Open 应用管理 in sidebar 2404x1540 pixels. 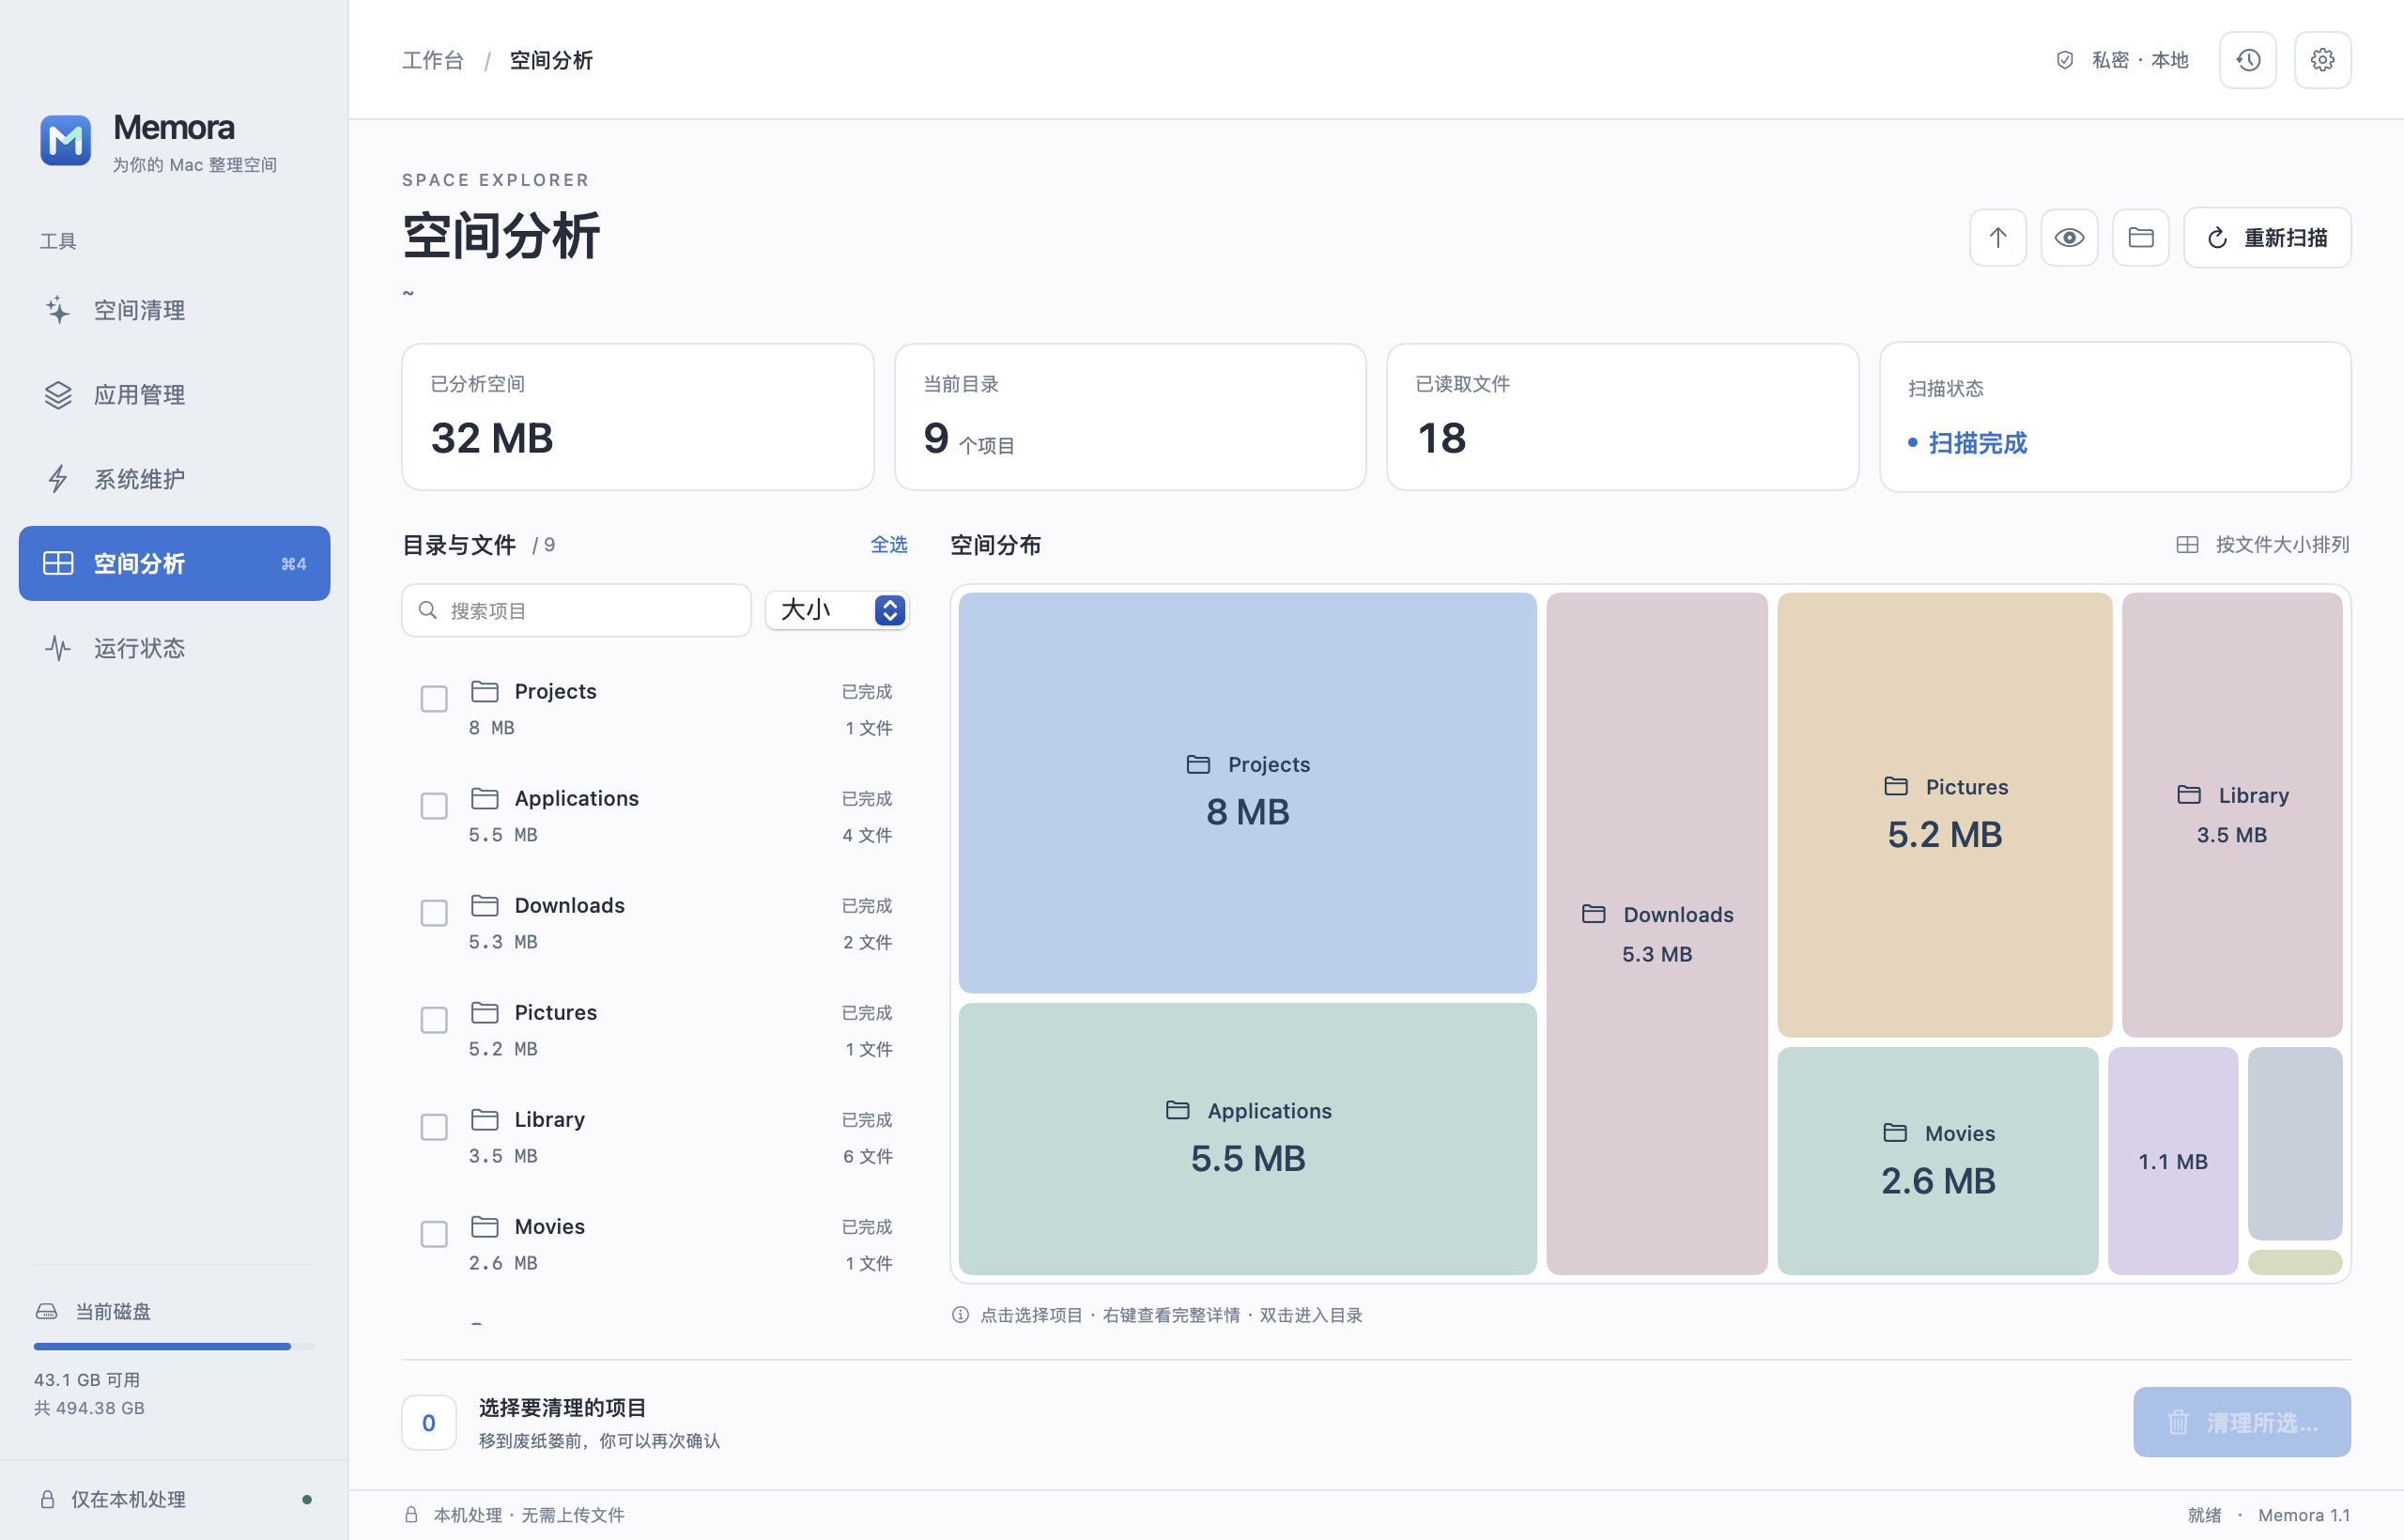pyautogui.click(x=174, y=395)
